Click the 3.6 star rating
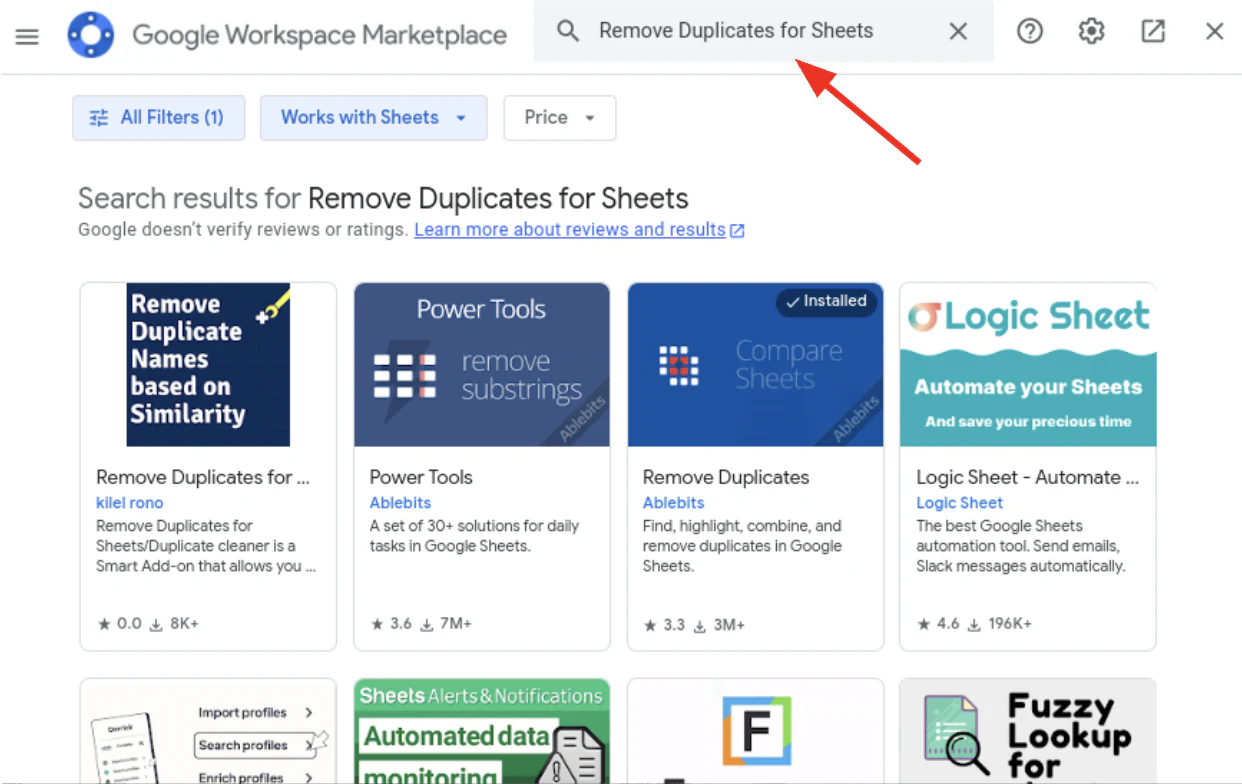 coord(391,624)
